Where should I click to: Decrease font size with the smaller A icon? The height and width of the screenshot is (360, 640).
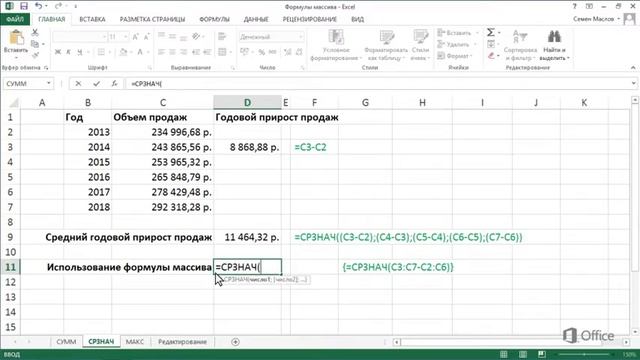tap(147, 37)
